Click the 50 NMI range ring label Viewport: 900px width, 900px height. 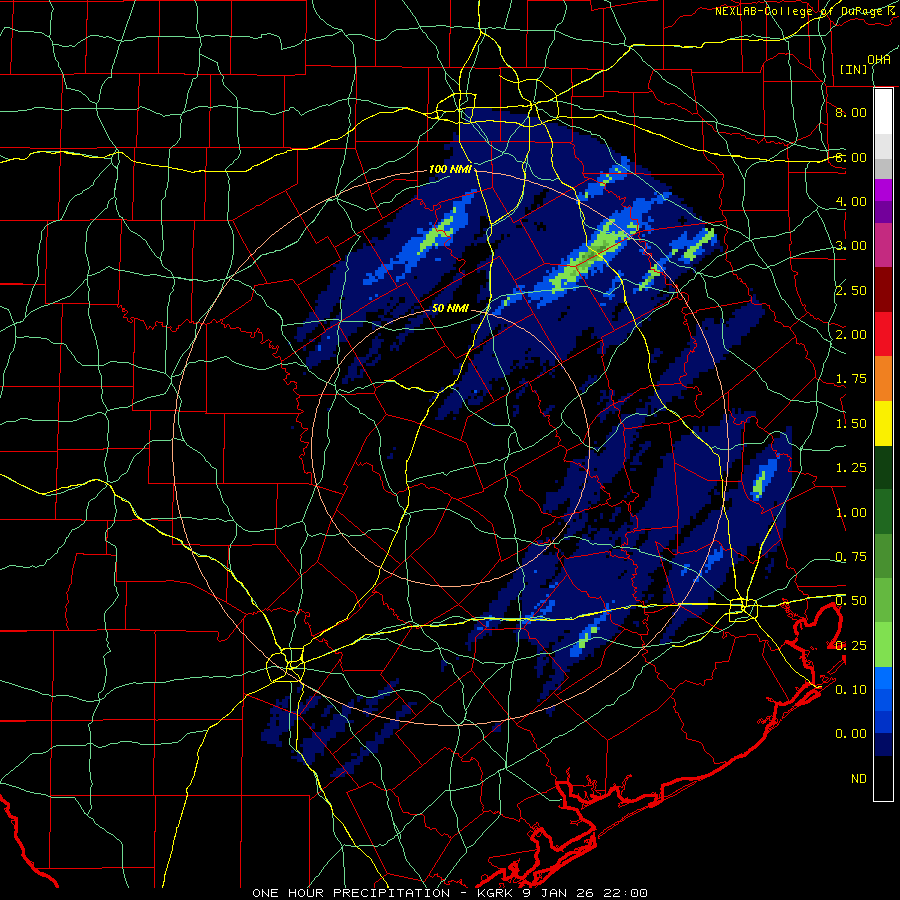450,308
